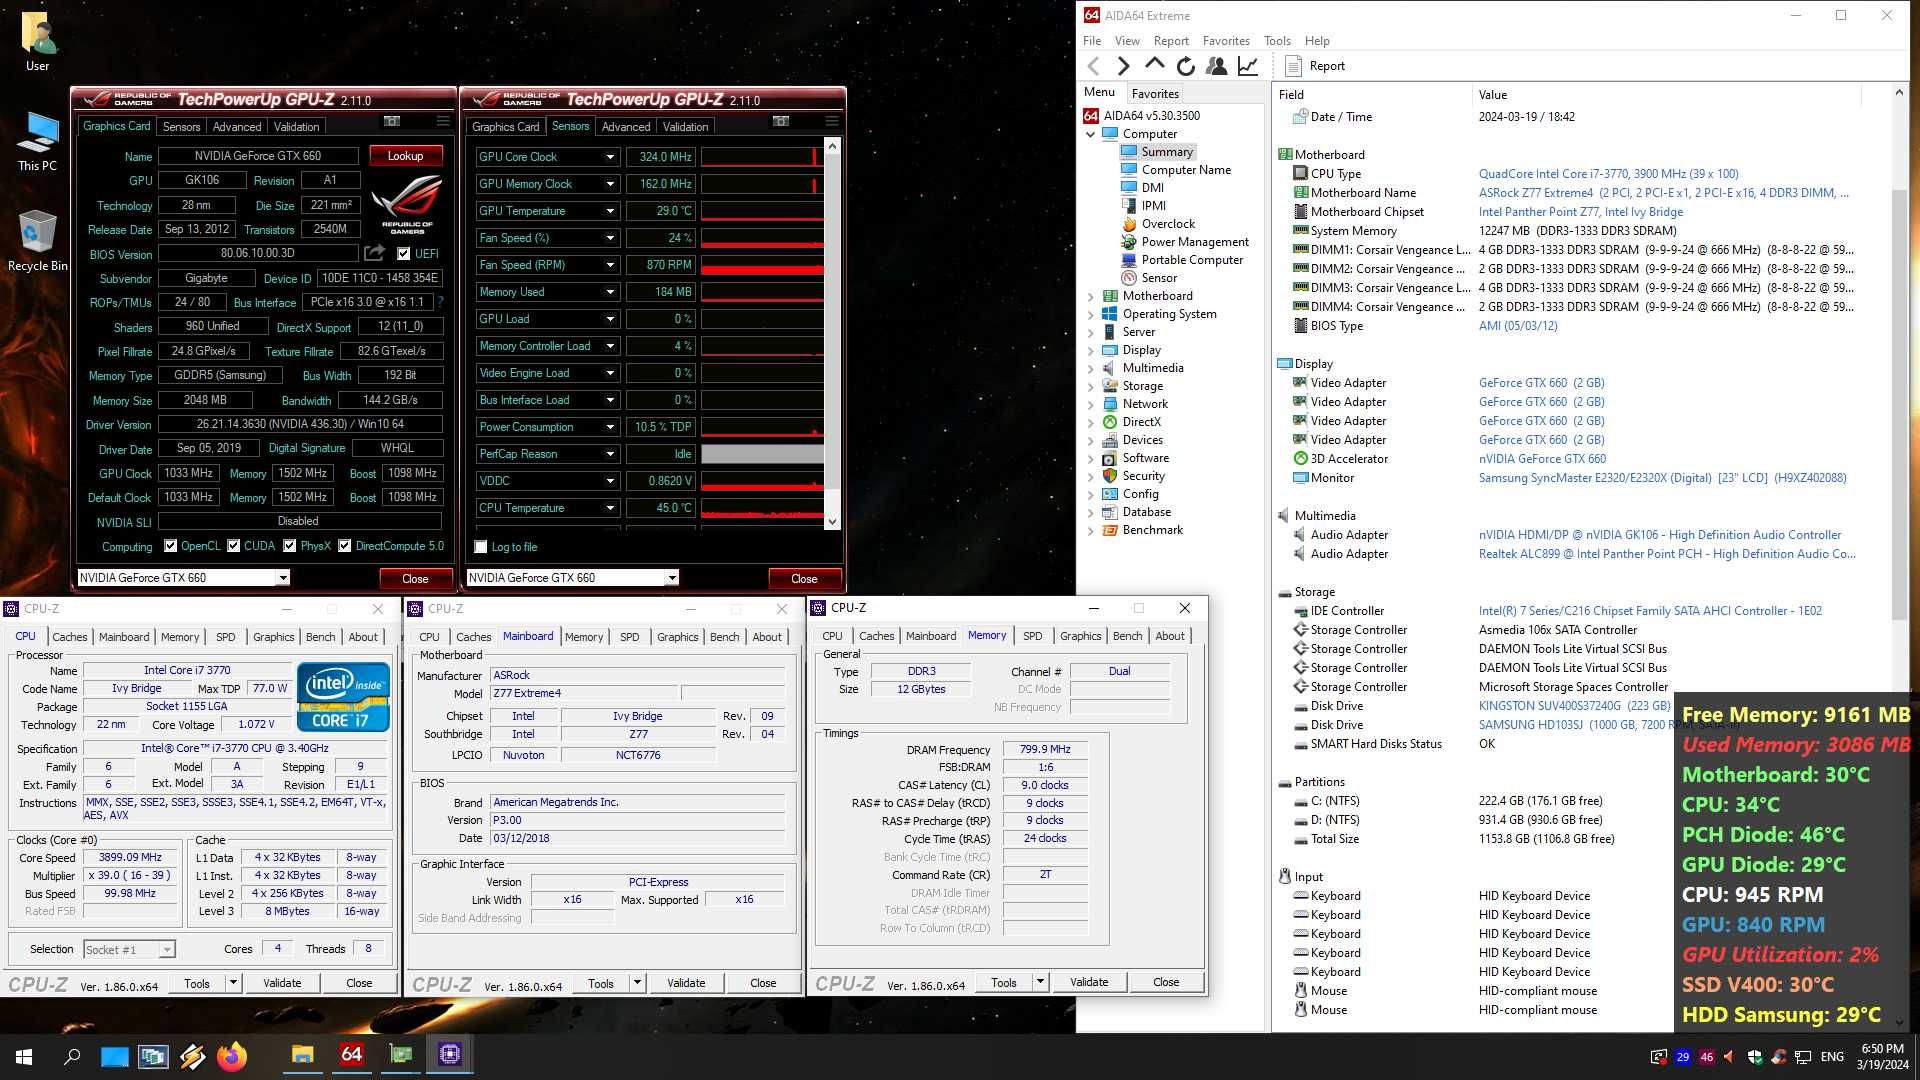Open hamburger menu in first GPU-Z window
The width and height of the screenshot is (1920, 1080).
[443, 121]
